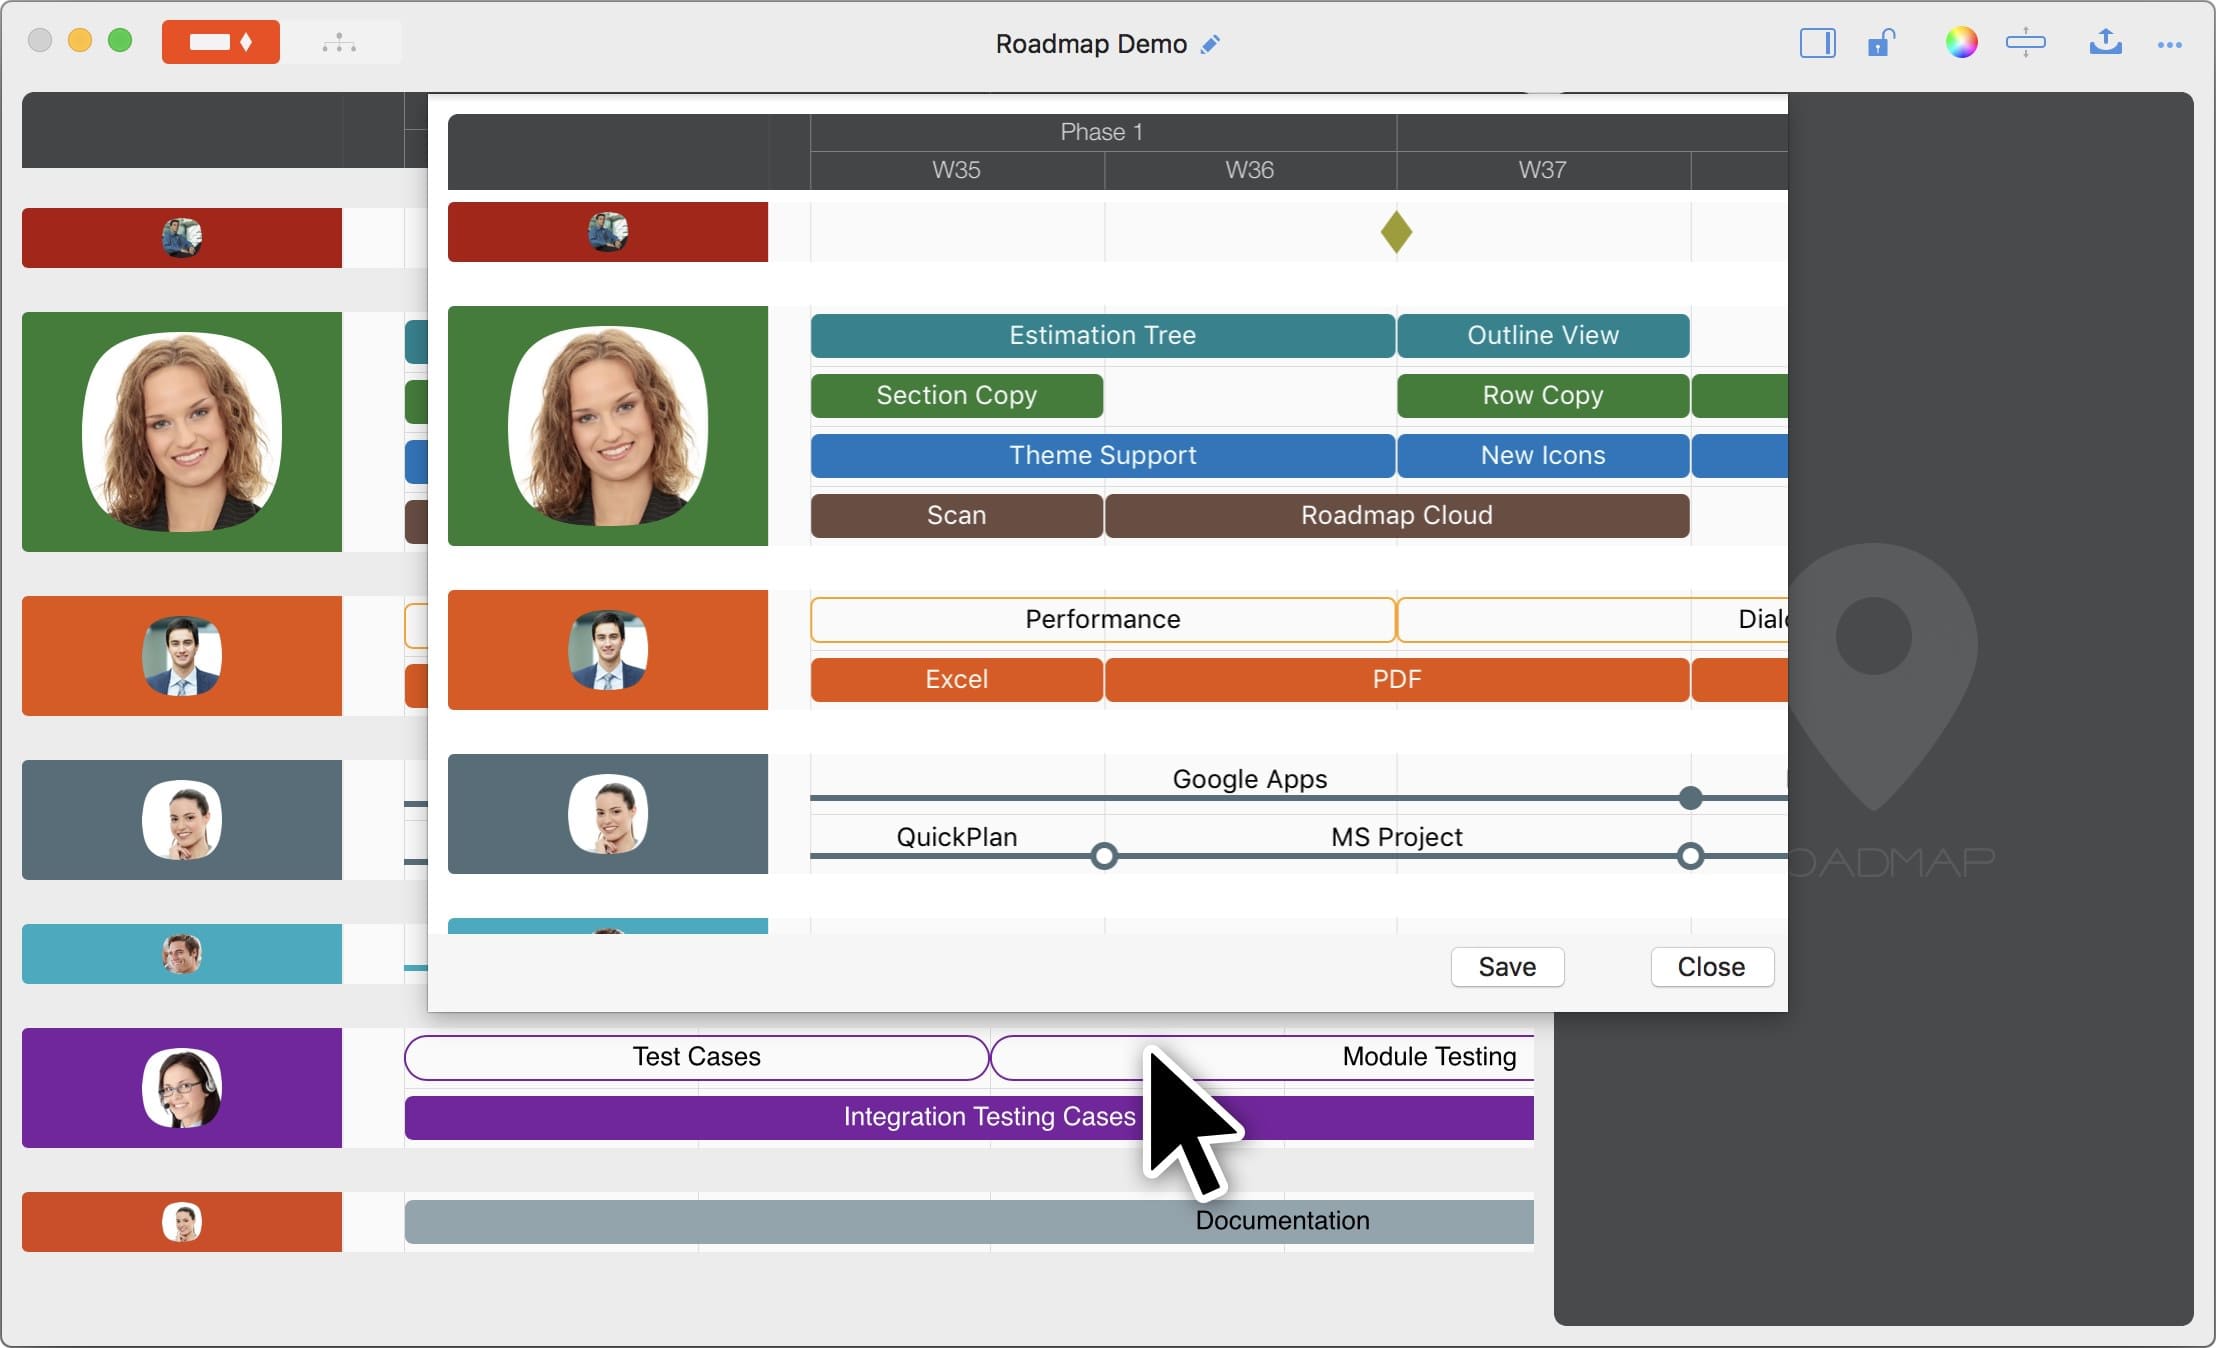Click the W36 week column header

[1249, 170]
